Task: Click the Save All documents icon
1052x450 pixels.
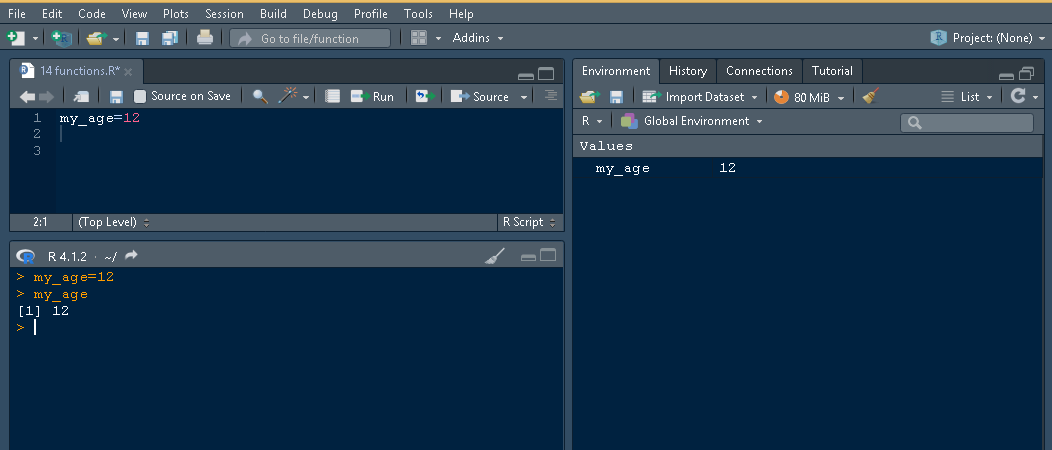Action: 170,38
